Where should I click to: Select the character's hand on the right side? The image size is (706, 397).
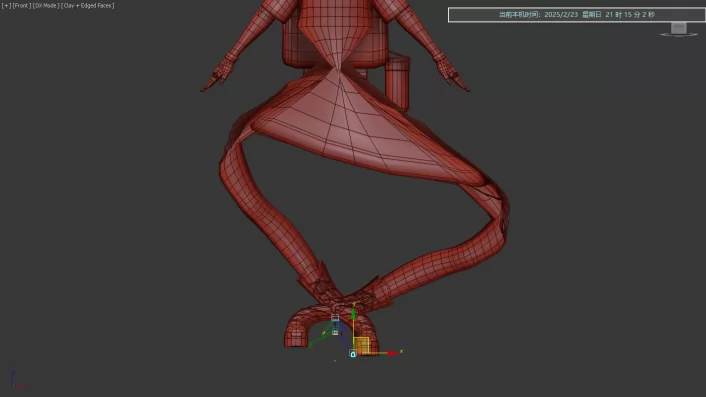click(452, 73)
